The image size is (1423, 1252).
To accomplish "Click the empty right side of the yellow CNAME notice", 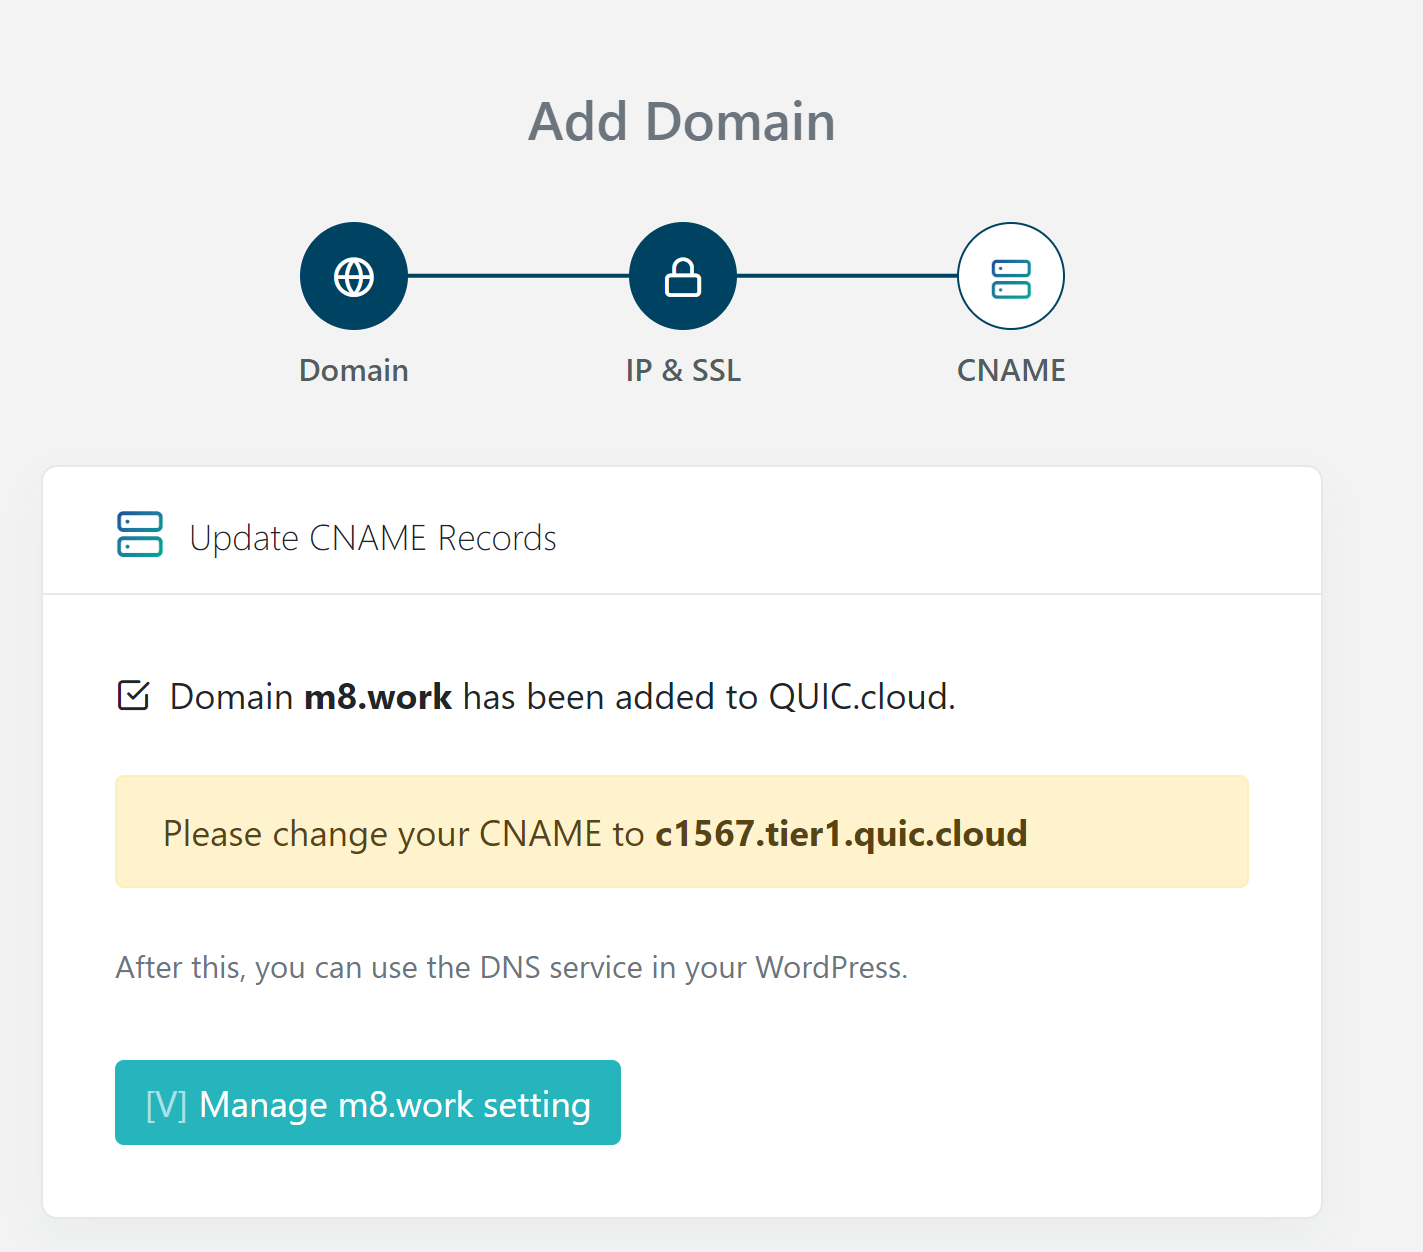I will point(1140,832).
